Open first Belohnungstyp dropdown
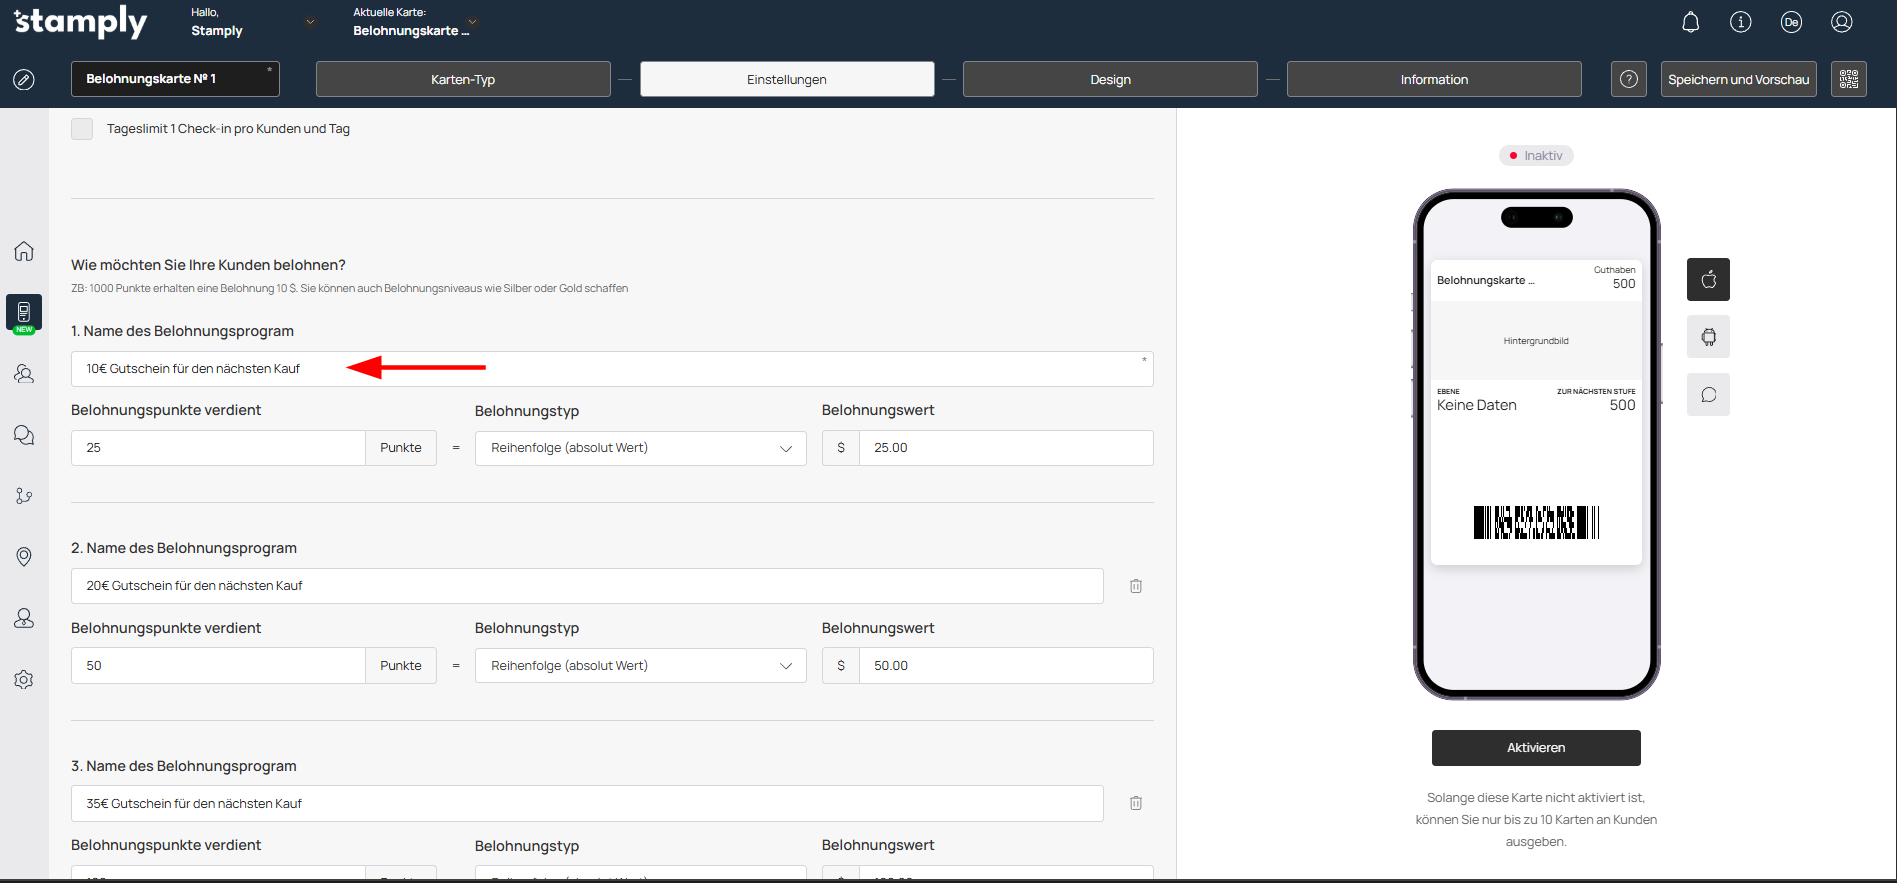 (640, 448)
